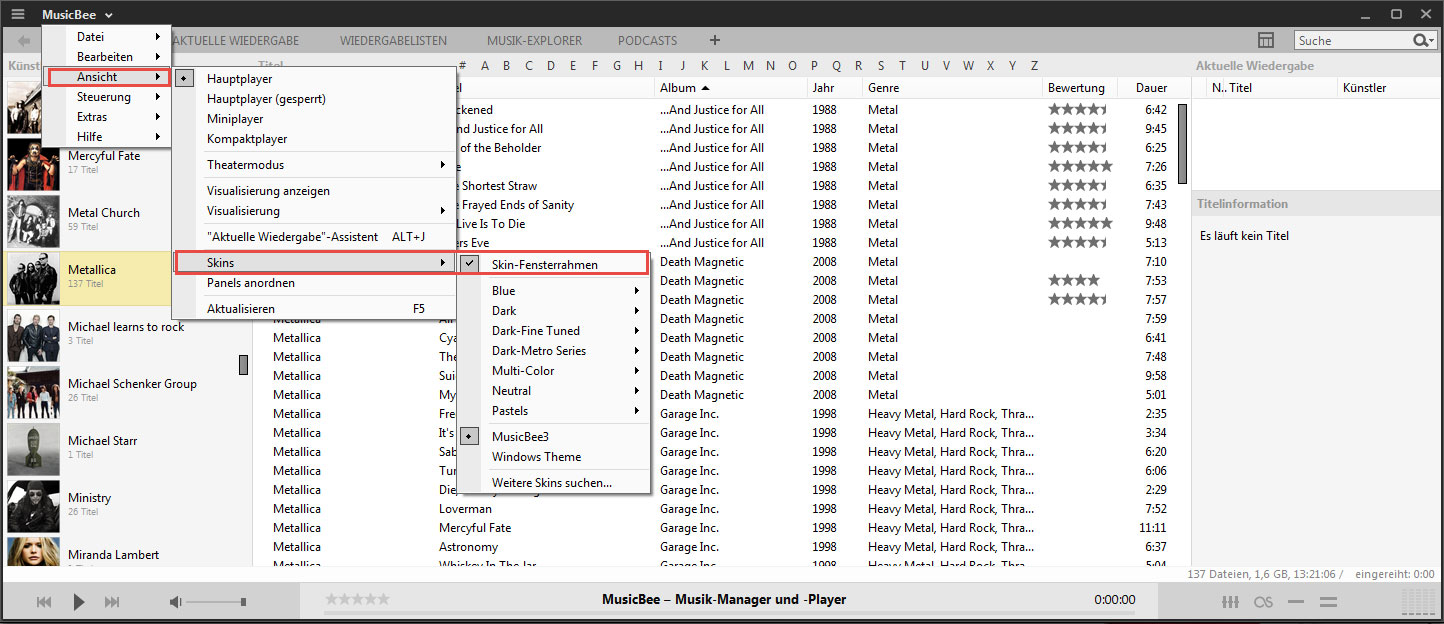Adjust the volume slider
This screenshot has height=624, width=1444.
216,602
